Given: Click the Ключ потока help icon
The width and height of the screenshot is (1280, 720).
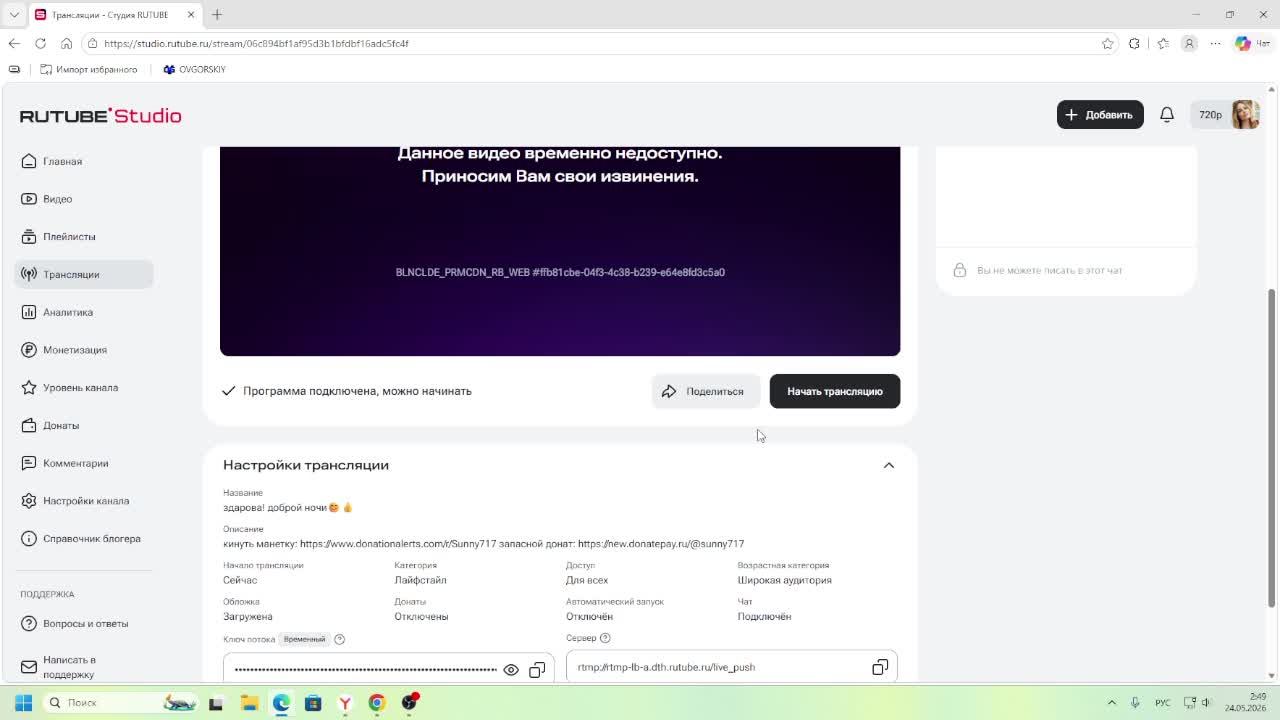Looking at the screenshot, I should click(339, 639).
